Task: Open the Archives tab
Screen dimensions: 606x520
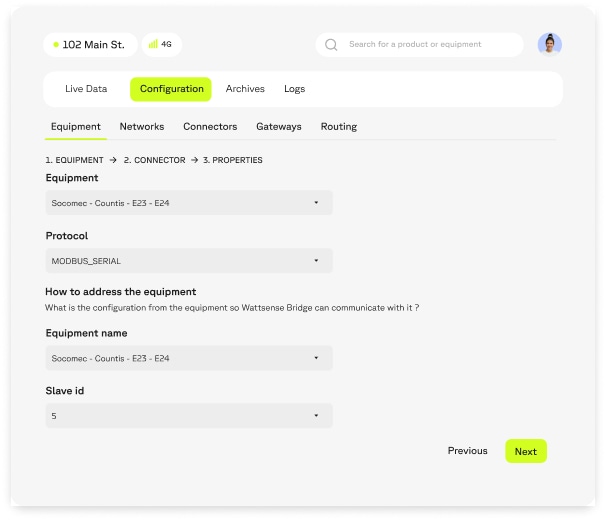Action: coord(245,89)
